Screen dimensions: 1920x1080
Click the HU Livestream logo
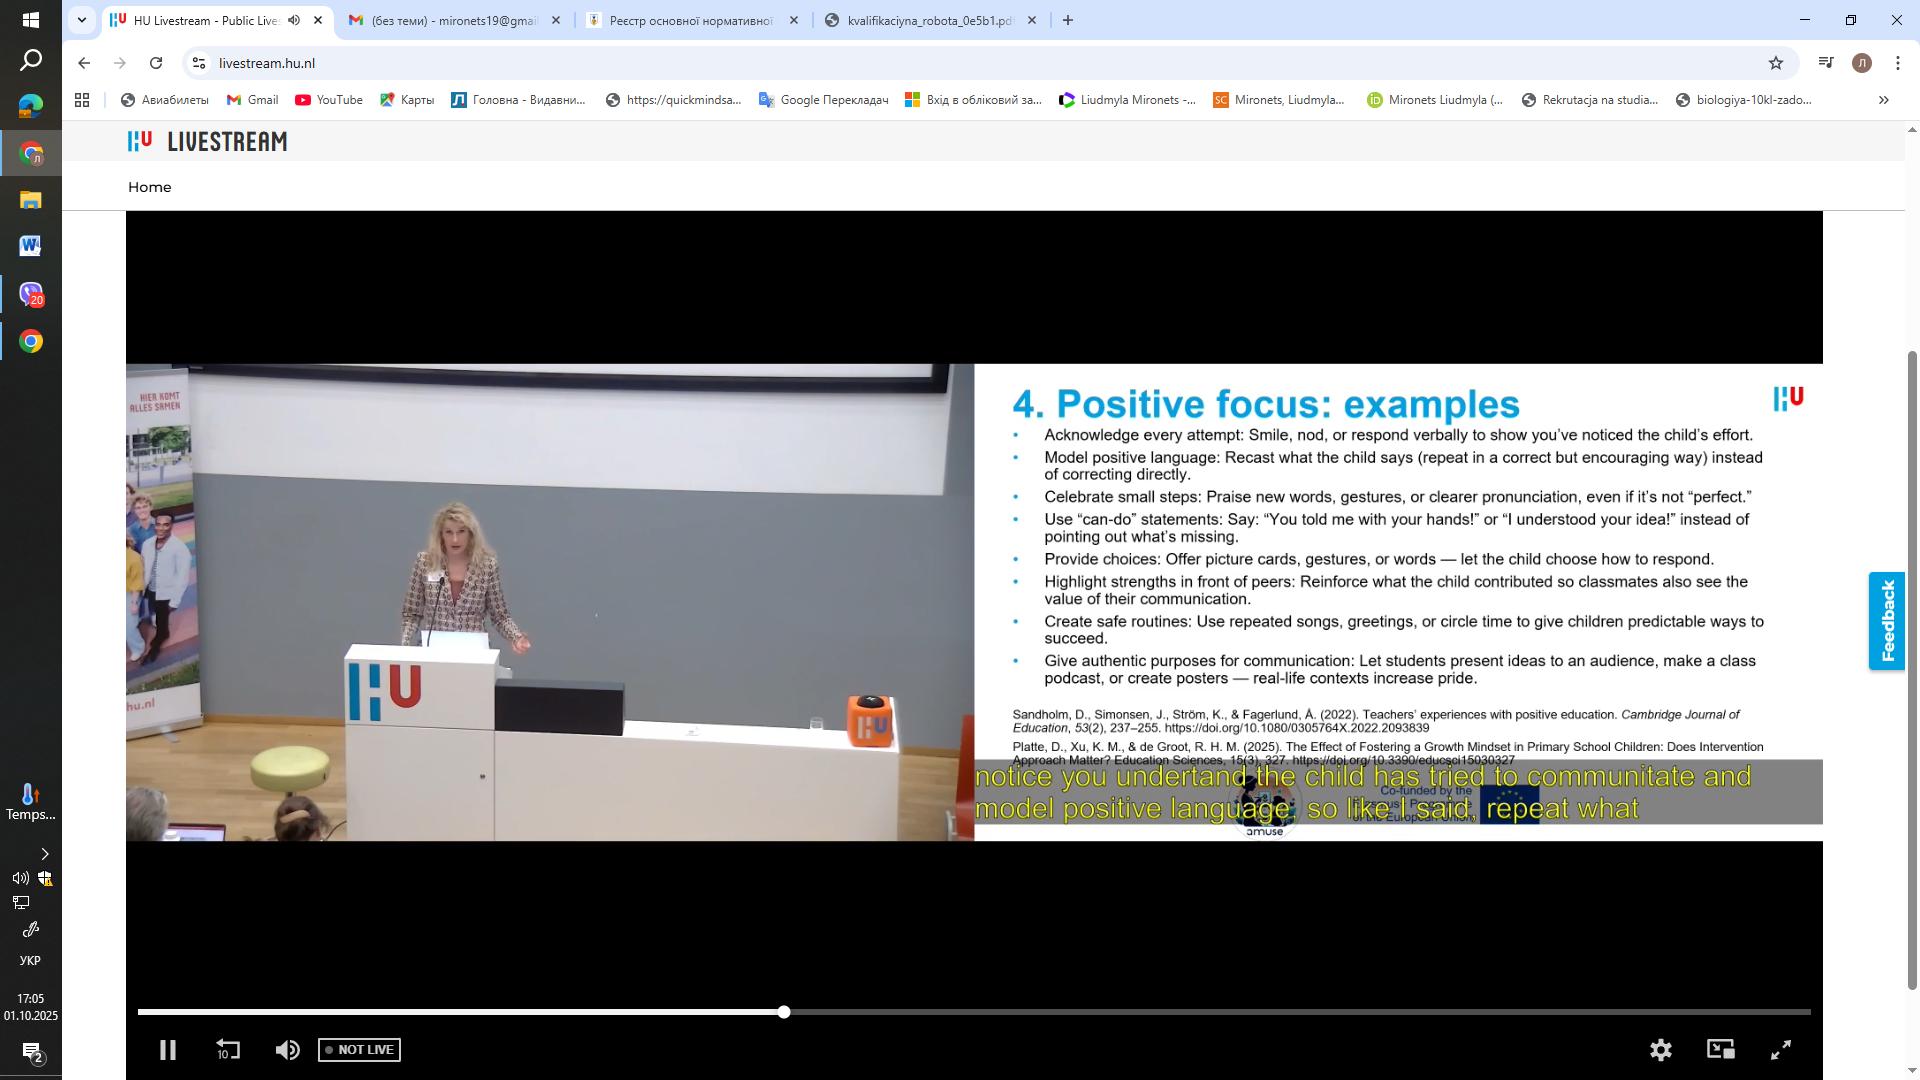(207, 142)
